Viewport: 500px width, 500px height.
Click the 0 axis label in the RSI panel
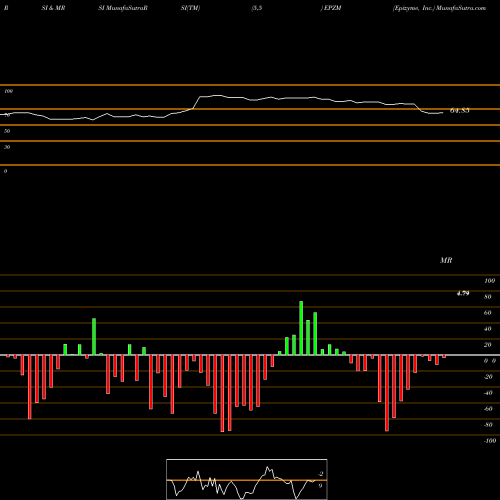(5, 171)
